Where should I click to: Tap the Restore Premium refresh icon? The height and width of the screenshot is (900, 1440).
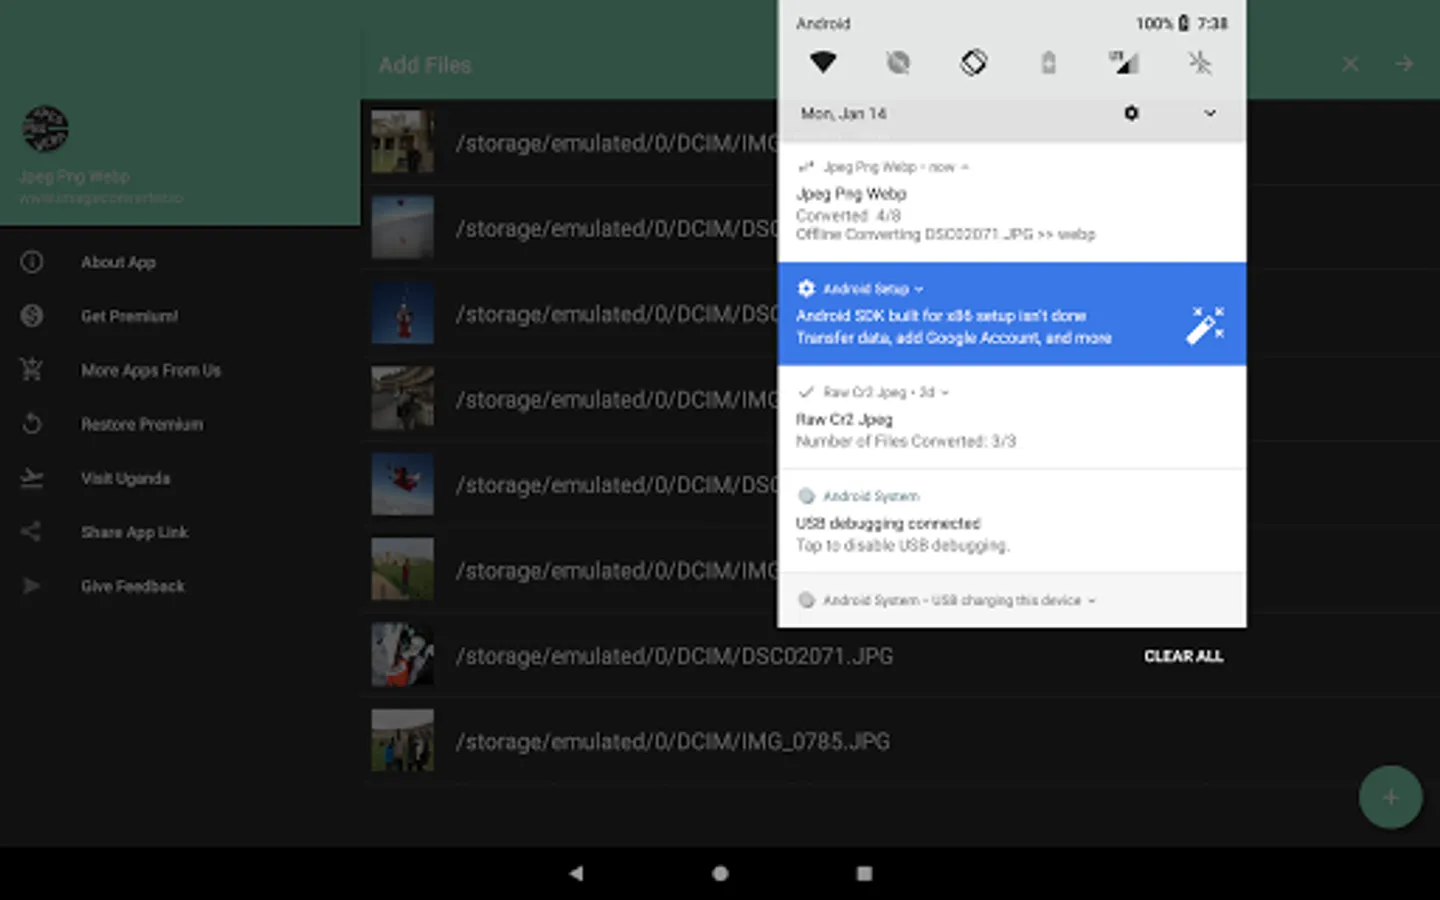(x=32, y=424)
